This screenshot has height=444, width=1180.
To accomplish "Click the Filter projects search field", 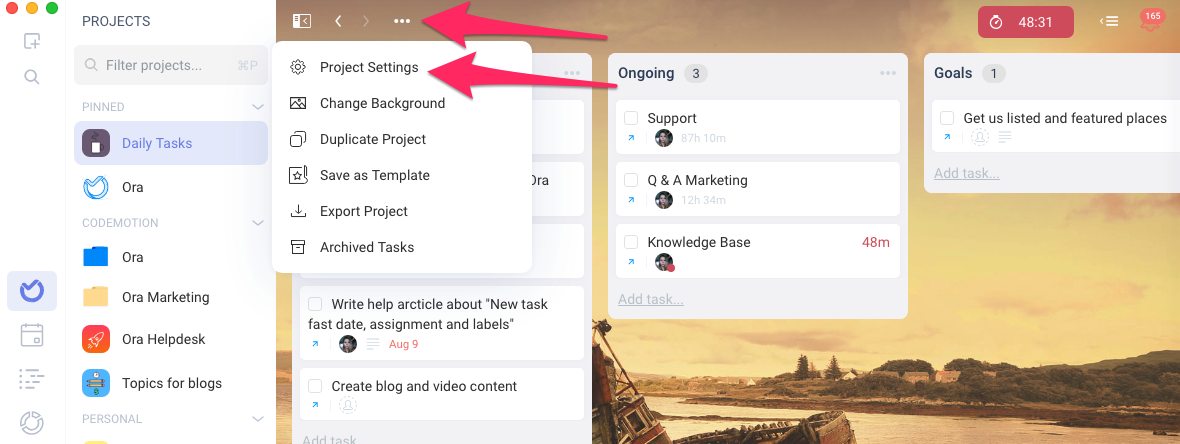I will tap(171, 65).
